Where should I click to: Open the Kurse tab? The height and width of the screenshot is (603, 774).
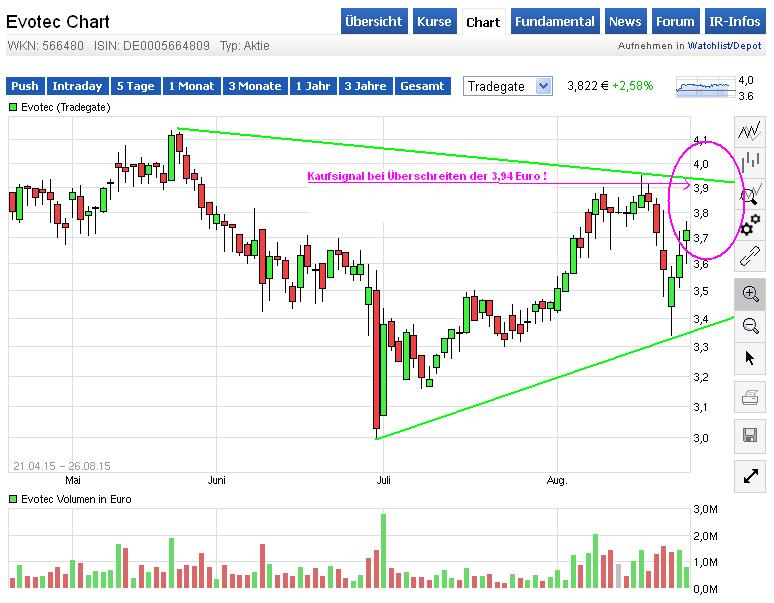pyautogui.click(x=434, y=22)
